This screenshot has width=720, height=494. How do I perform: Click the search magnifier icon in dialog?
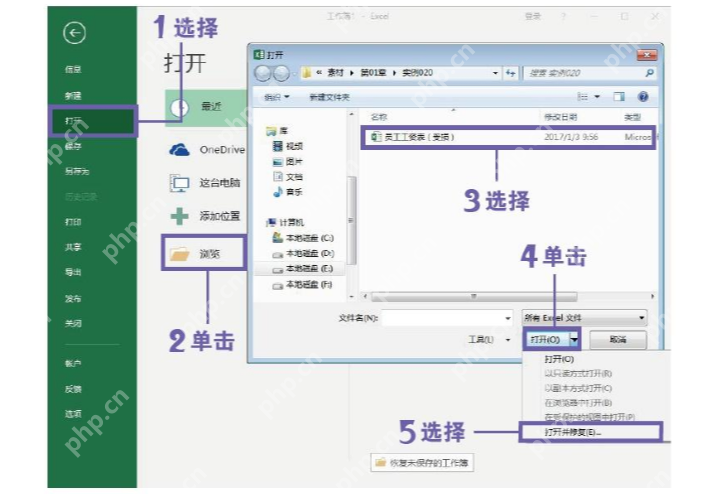[649, 73]
